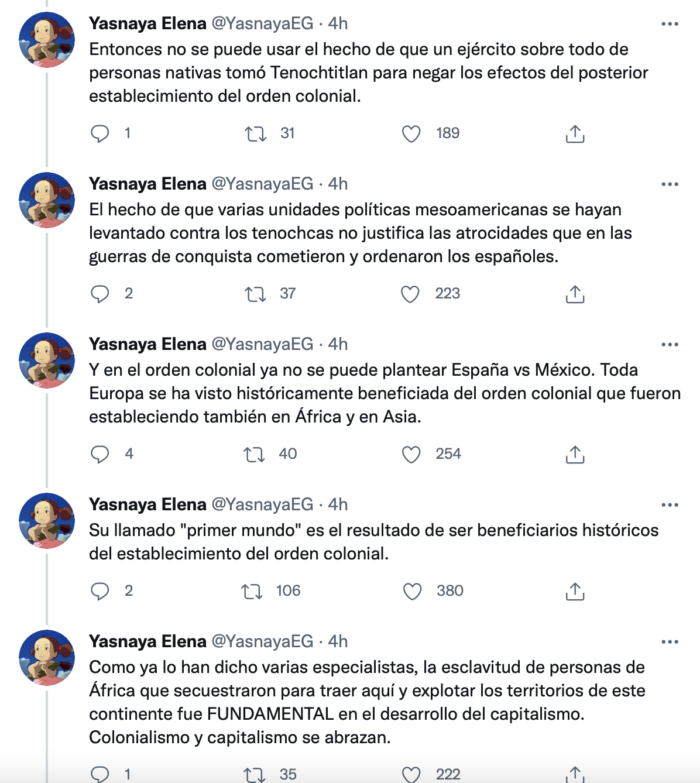The image size is (700, 783).
Task: Share the tweet starting "Entonces no se puede"
Action: coord(575,133)
